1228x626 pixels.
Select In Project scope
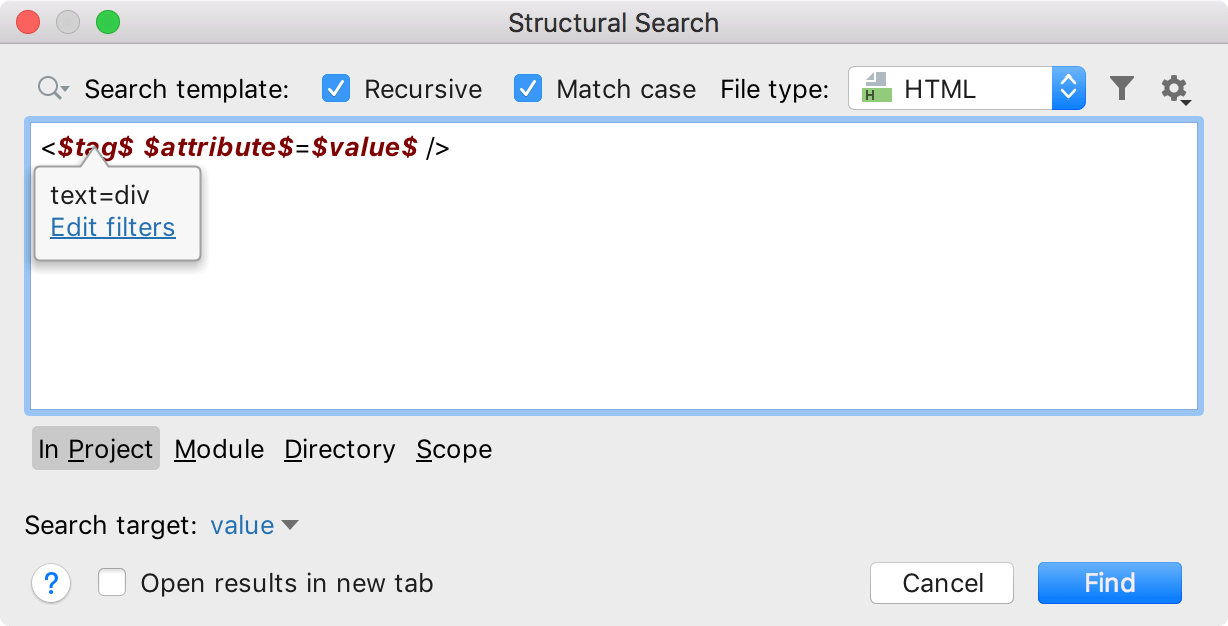click(x=95, y=449)
